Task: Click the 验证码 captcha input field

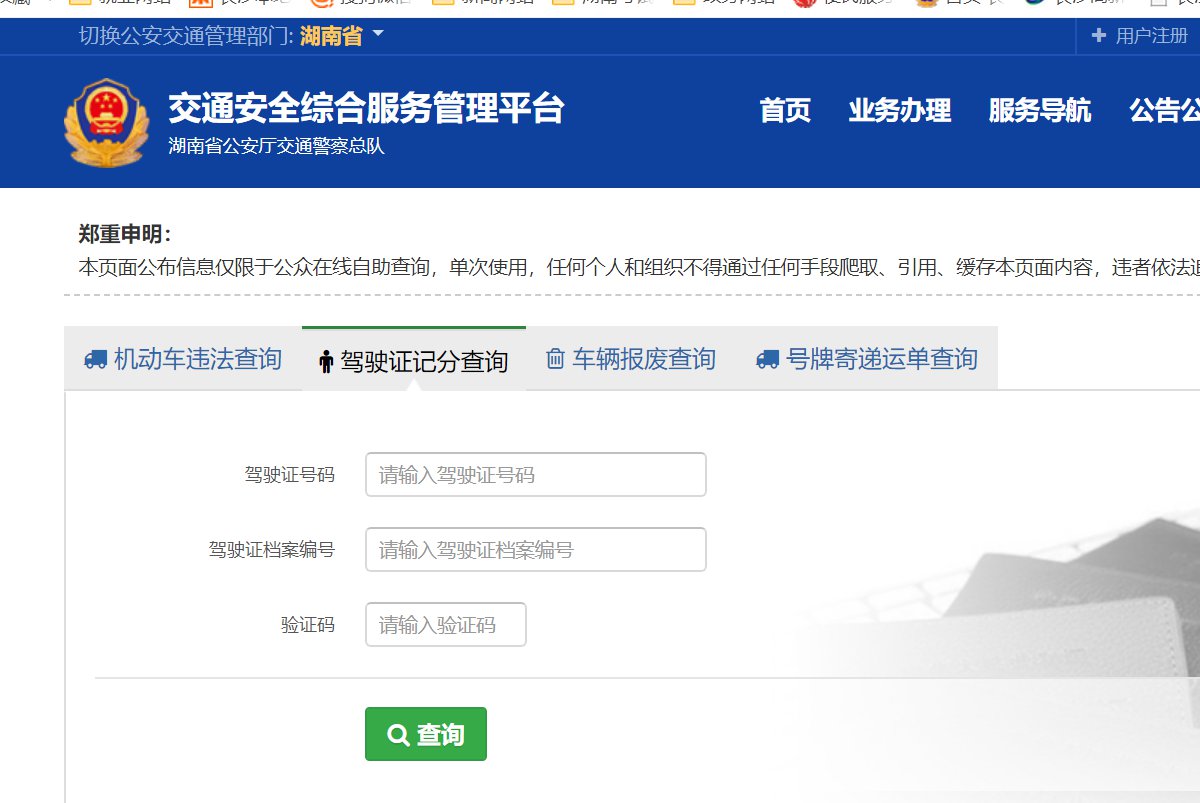Action: 445,625
